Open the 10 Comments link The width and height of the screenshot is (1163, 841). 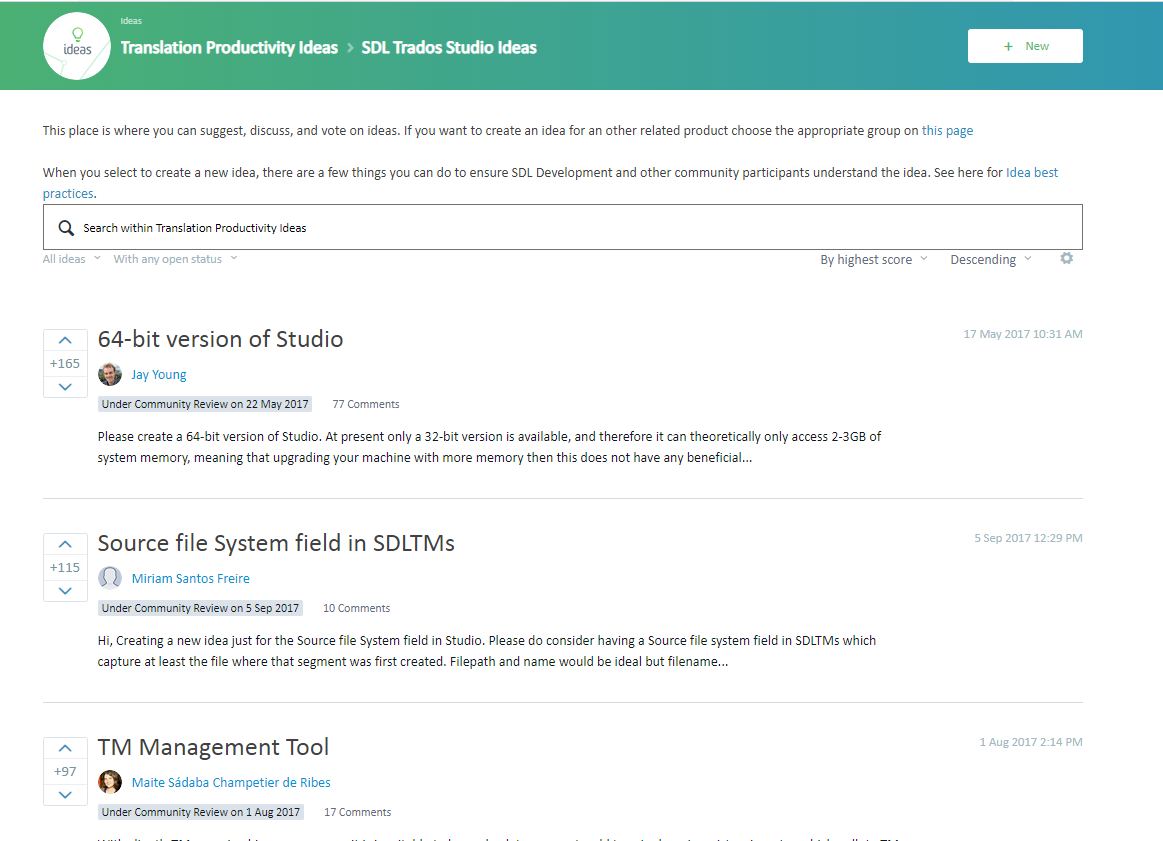(x=356, y=608)
